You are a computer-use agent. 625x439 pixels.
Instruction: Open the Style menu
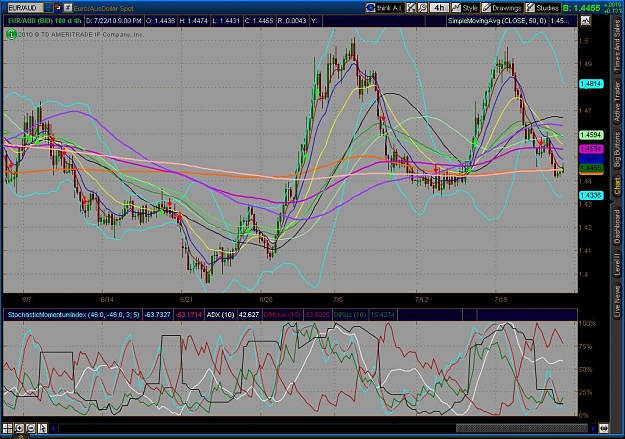[465, 8]
